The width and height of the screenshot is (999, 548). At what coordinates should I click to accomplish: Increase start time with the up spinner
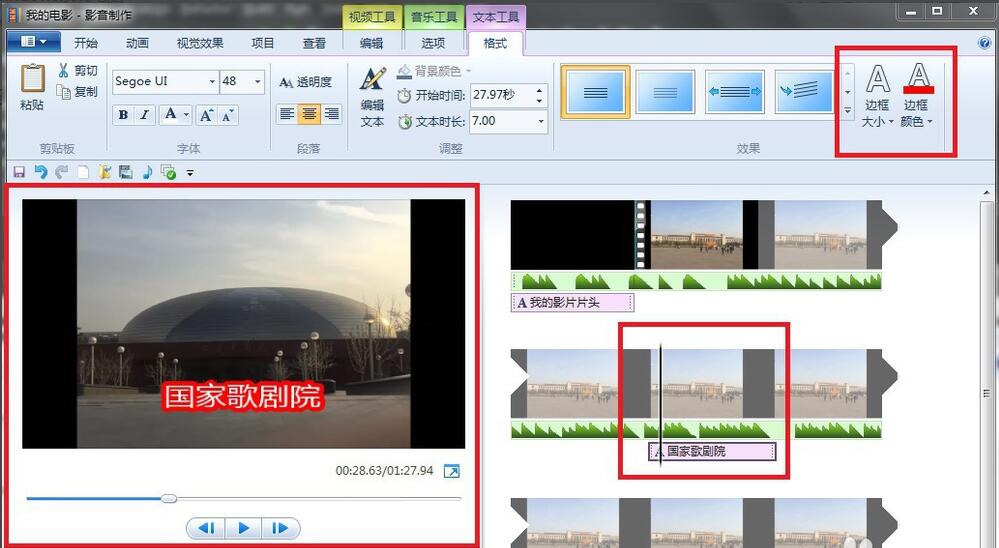pos(540,90)
